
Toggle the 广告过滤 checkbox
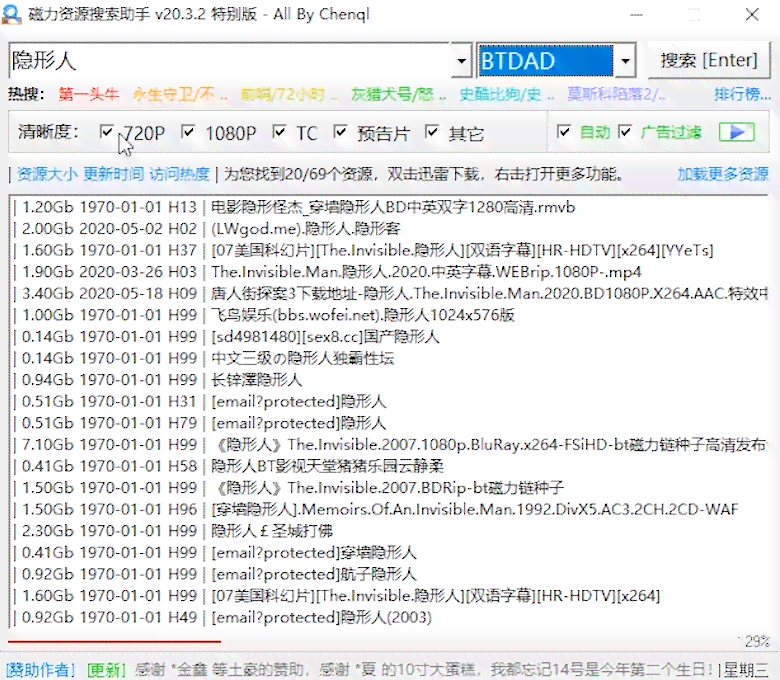point(625,132)
